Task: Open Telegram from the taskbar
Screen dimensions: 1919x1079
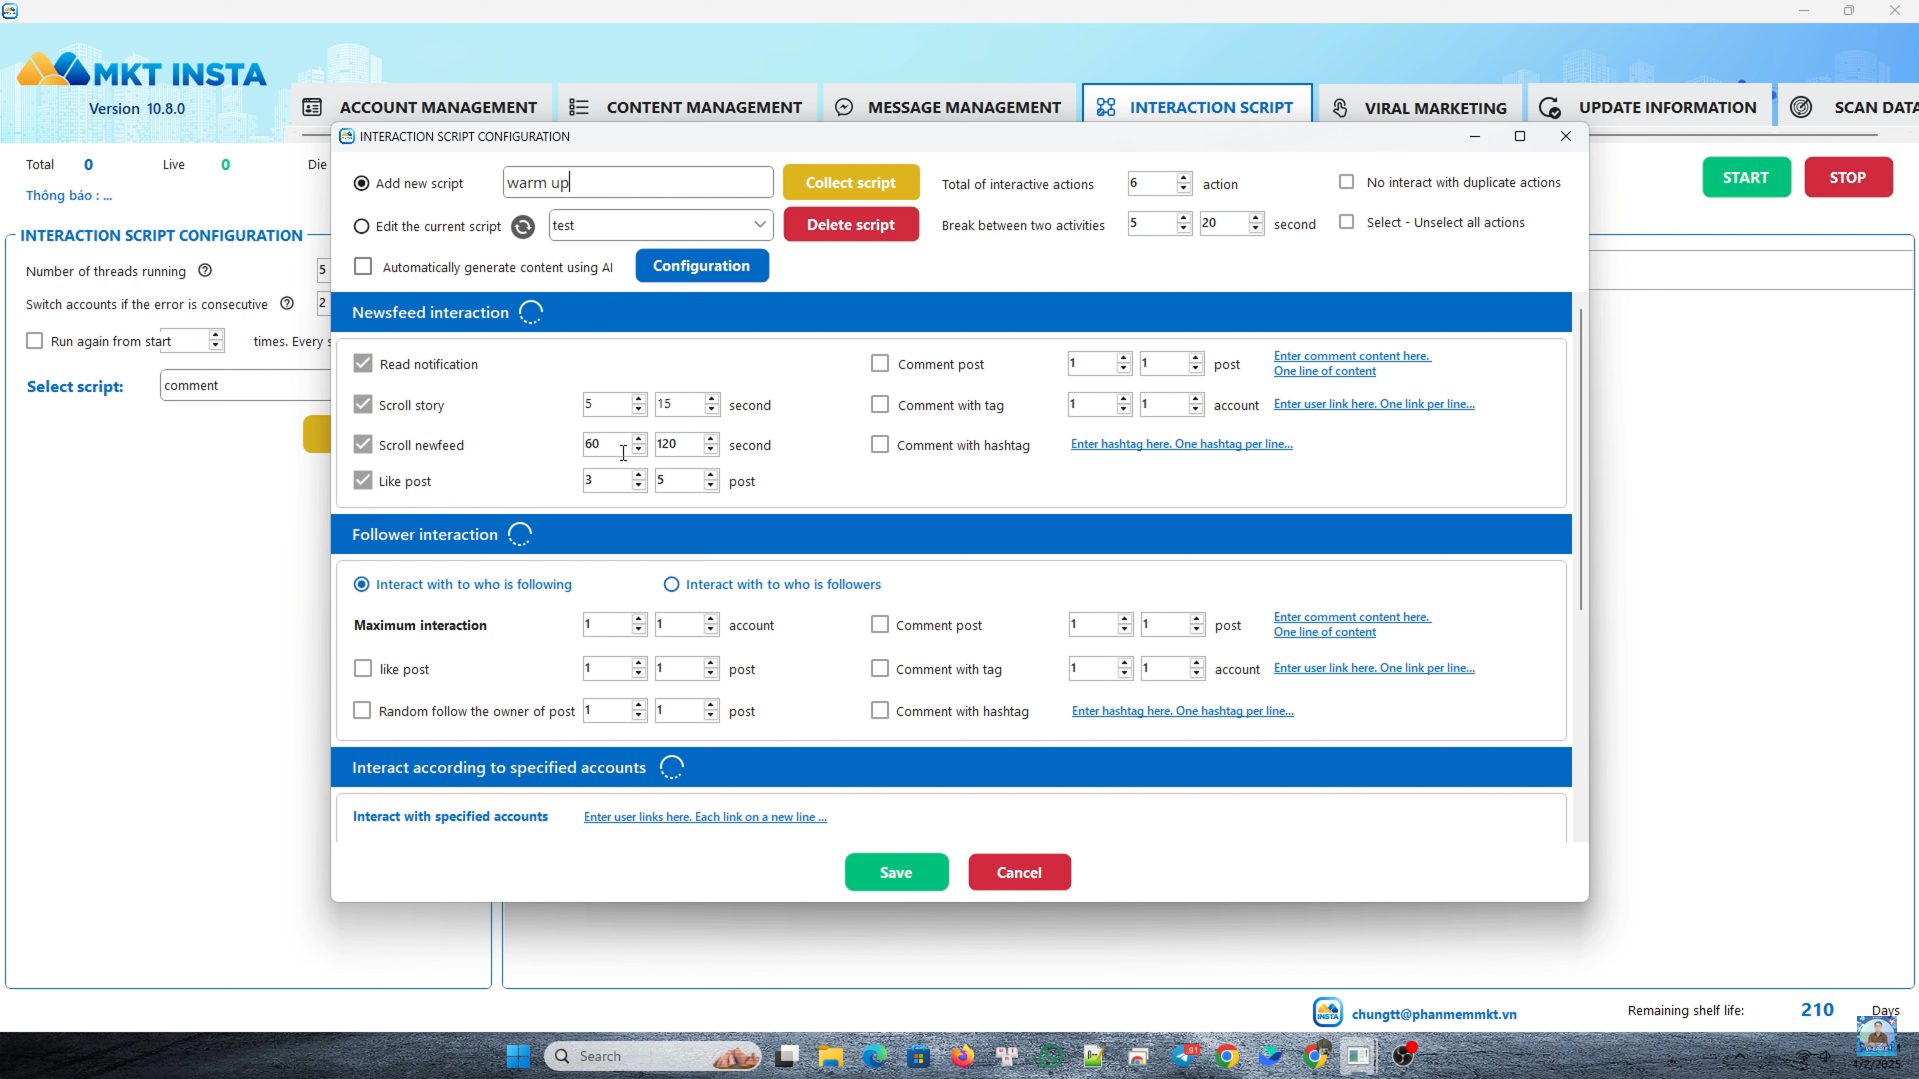Action: (1185, 1056)
